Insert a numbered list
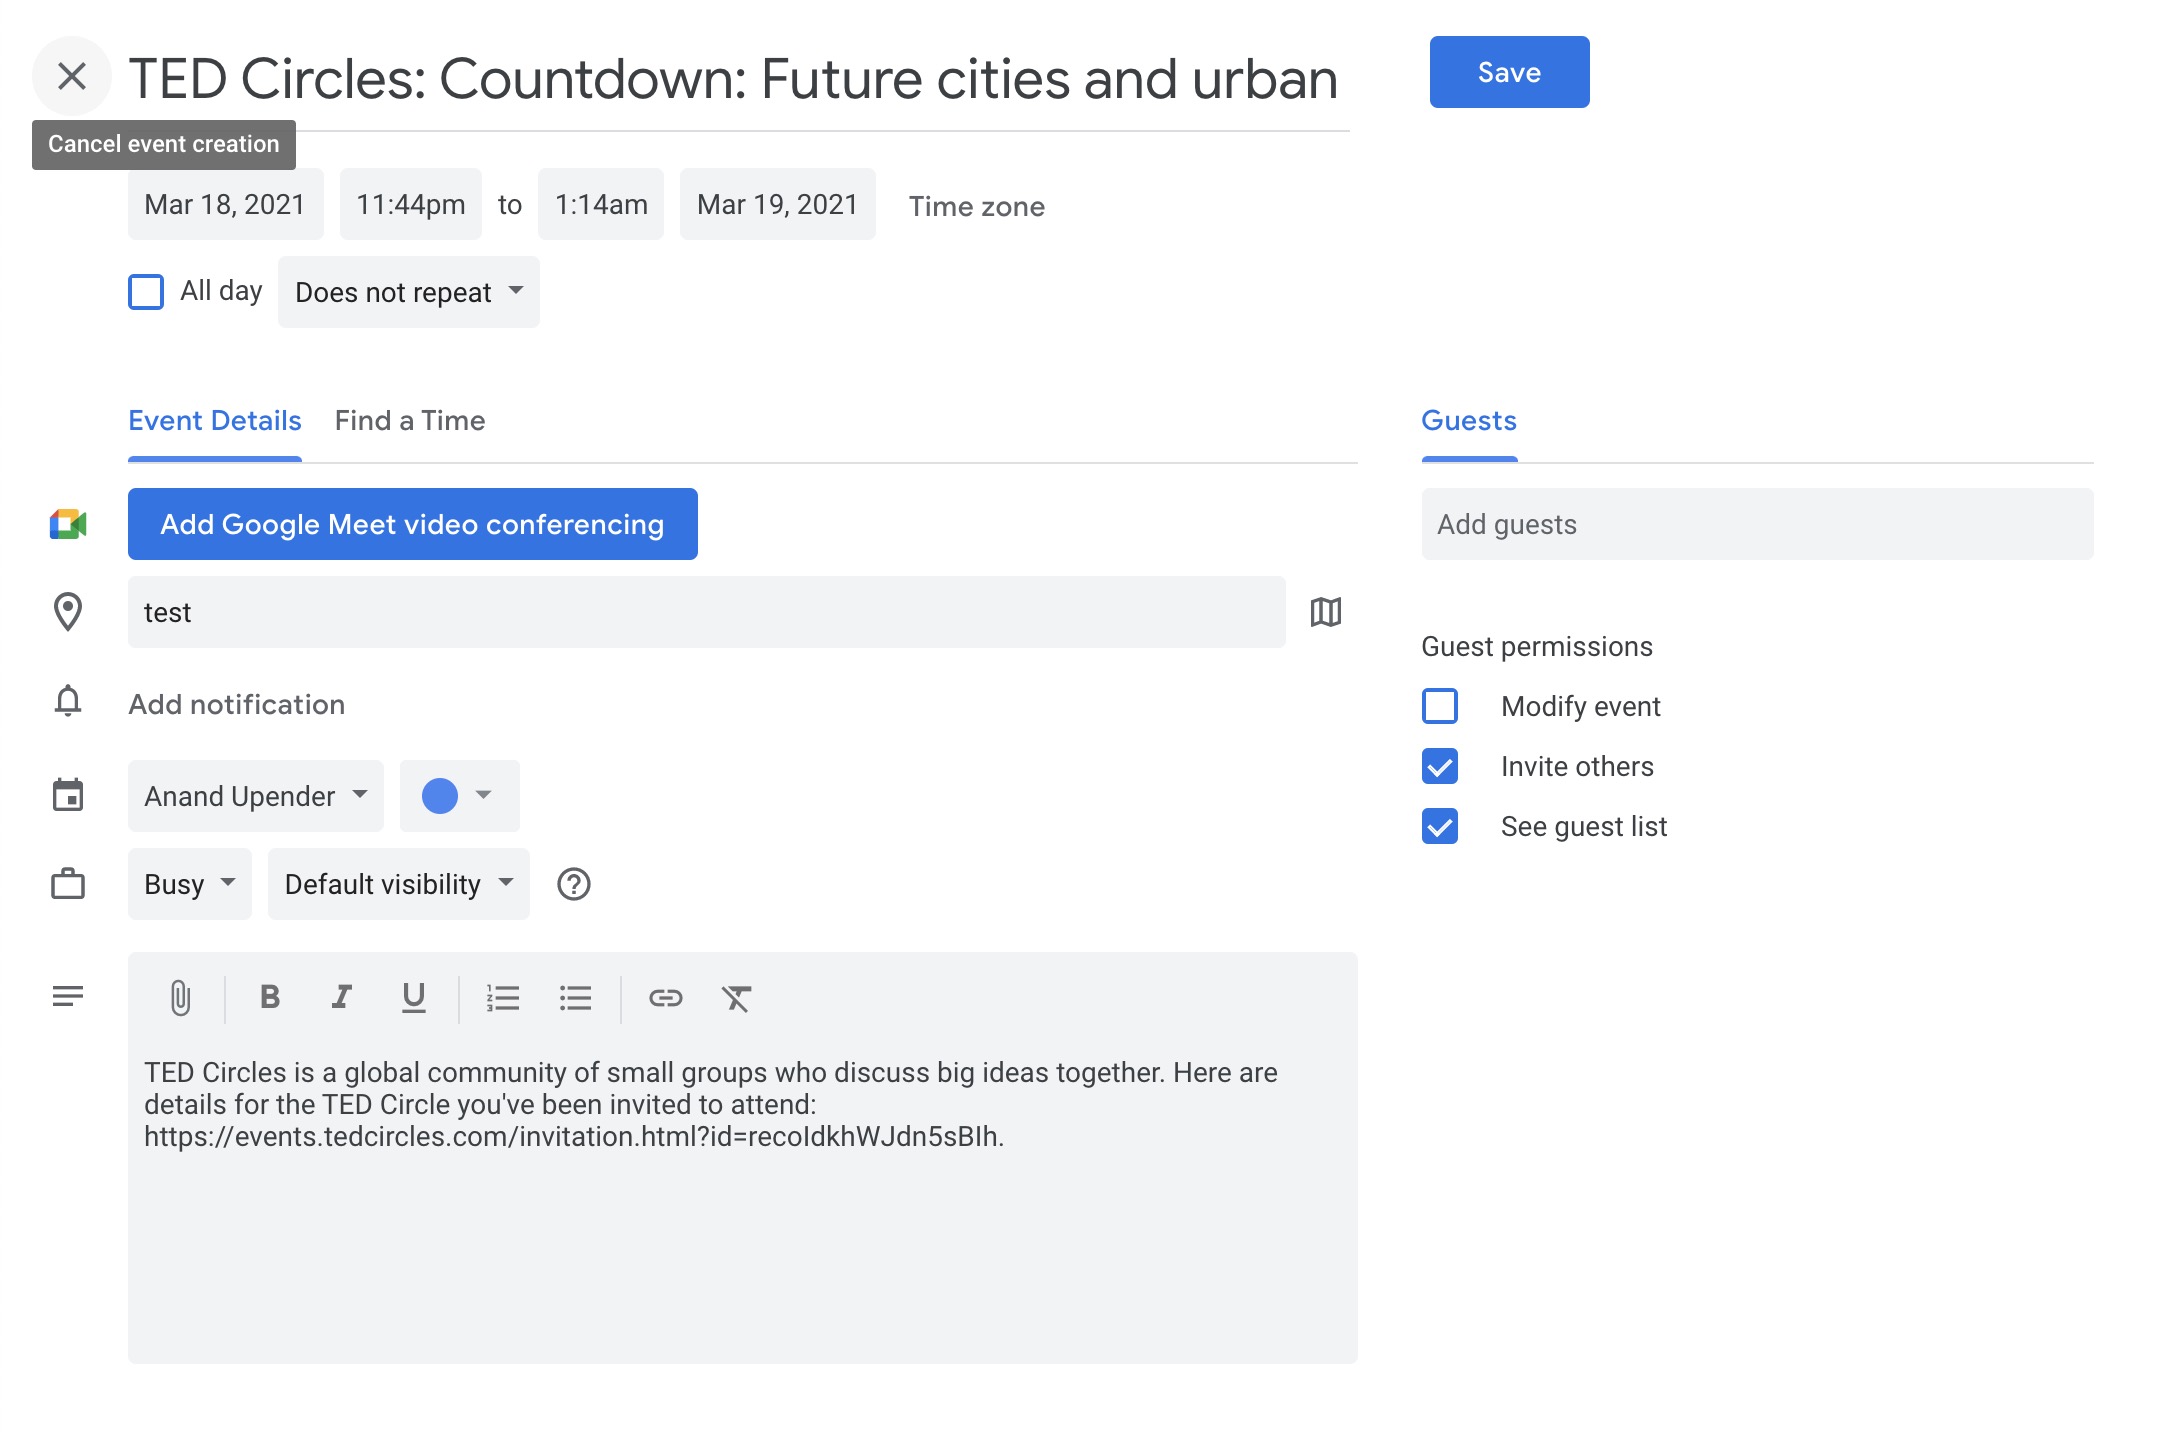Image resolution: width=2164 pixels, height=1432 pixels. click(503, 998)
